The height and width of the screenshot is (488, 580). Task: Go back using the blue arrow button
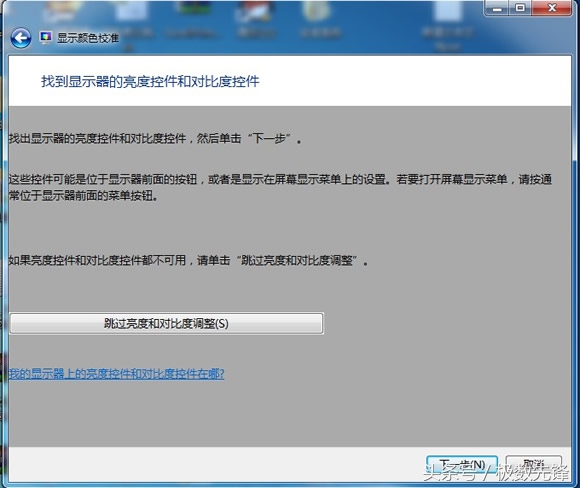[21, 38]
